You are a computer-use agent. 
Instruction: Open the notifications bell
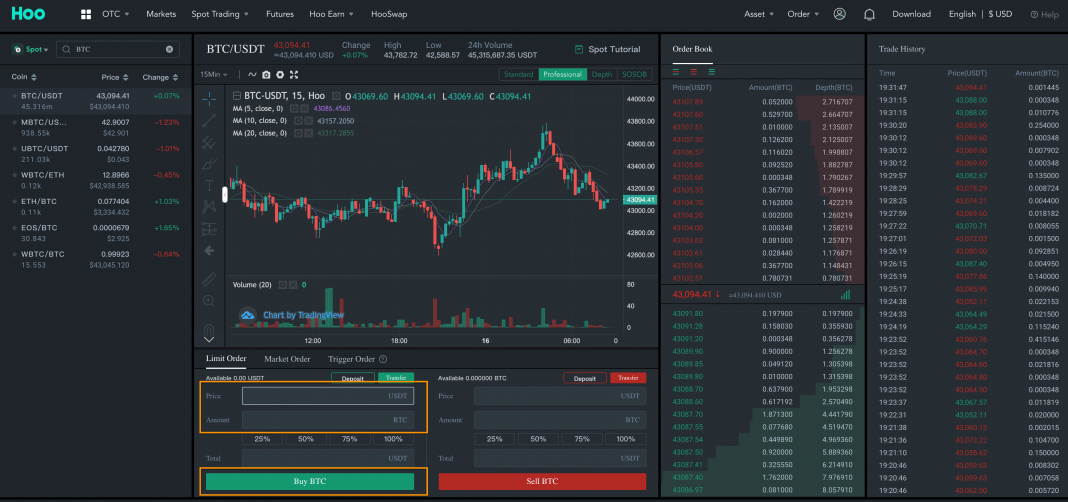pyautogui.click(x=869, y=14)
